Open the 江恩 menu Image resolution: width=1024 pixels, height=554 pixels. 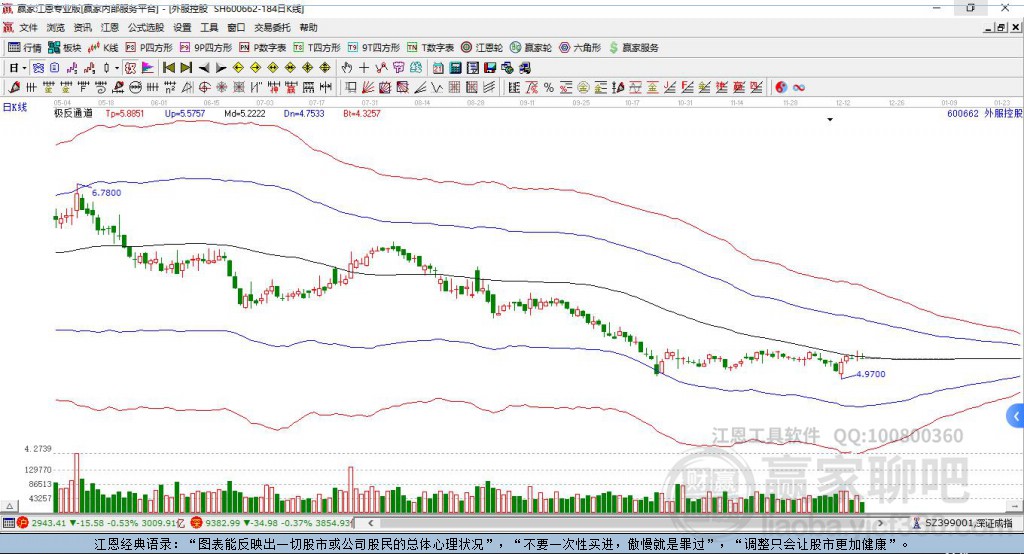point(110,27)
